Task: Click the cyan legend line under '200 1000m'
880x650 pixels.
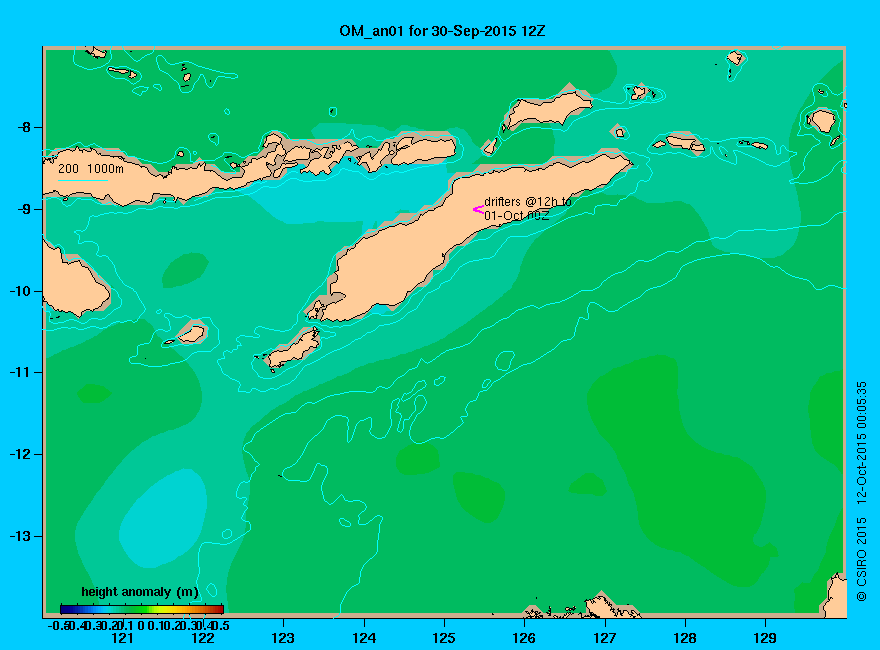Action: pyautogui.click(x=82, y=181)
